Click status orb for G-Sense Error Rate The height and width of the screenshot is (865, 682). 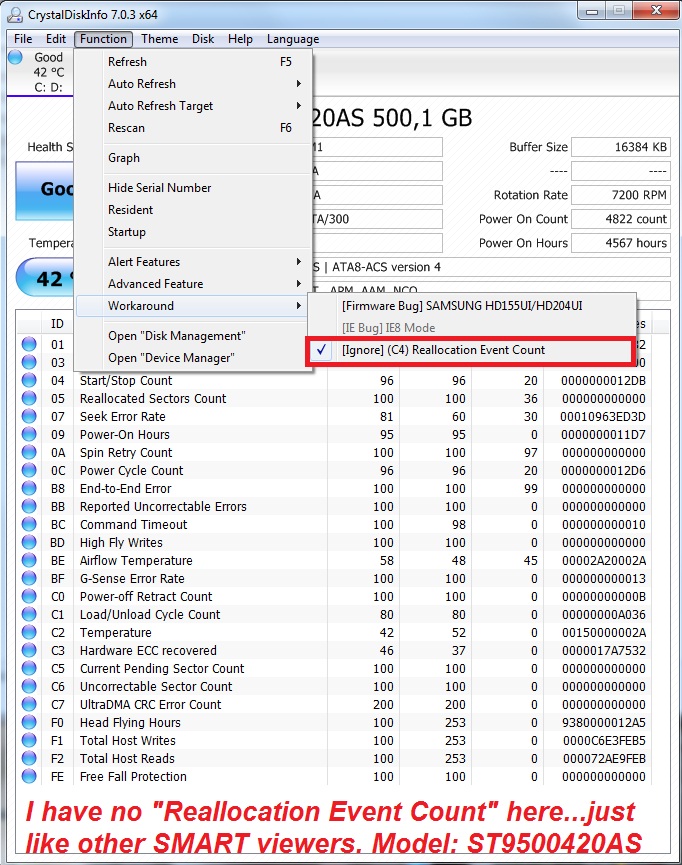click(29, 579)
